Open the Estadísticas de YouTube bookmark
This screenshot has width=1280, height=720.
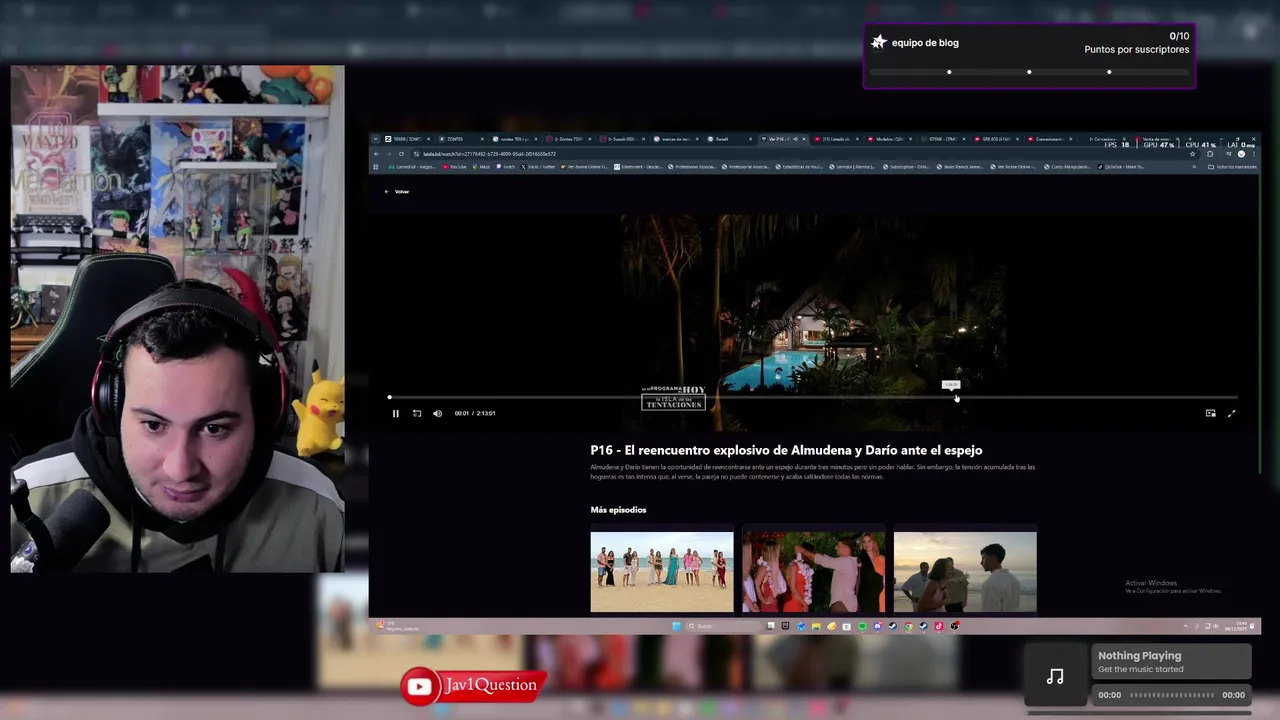[798, 166]
